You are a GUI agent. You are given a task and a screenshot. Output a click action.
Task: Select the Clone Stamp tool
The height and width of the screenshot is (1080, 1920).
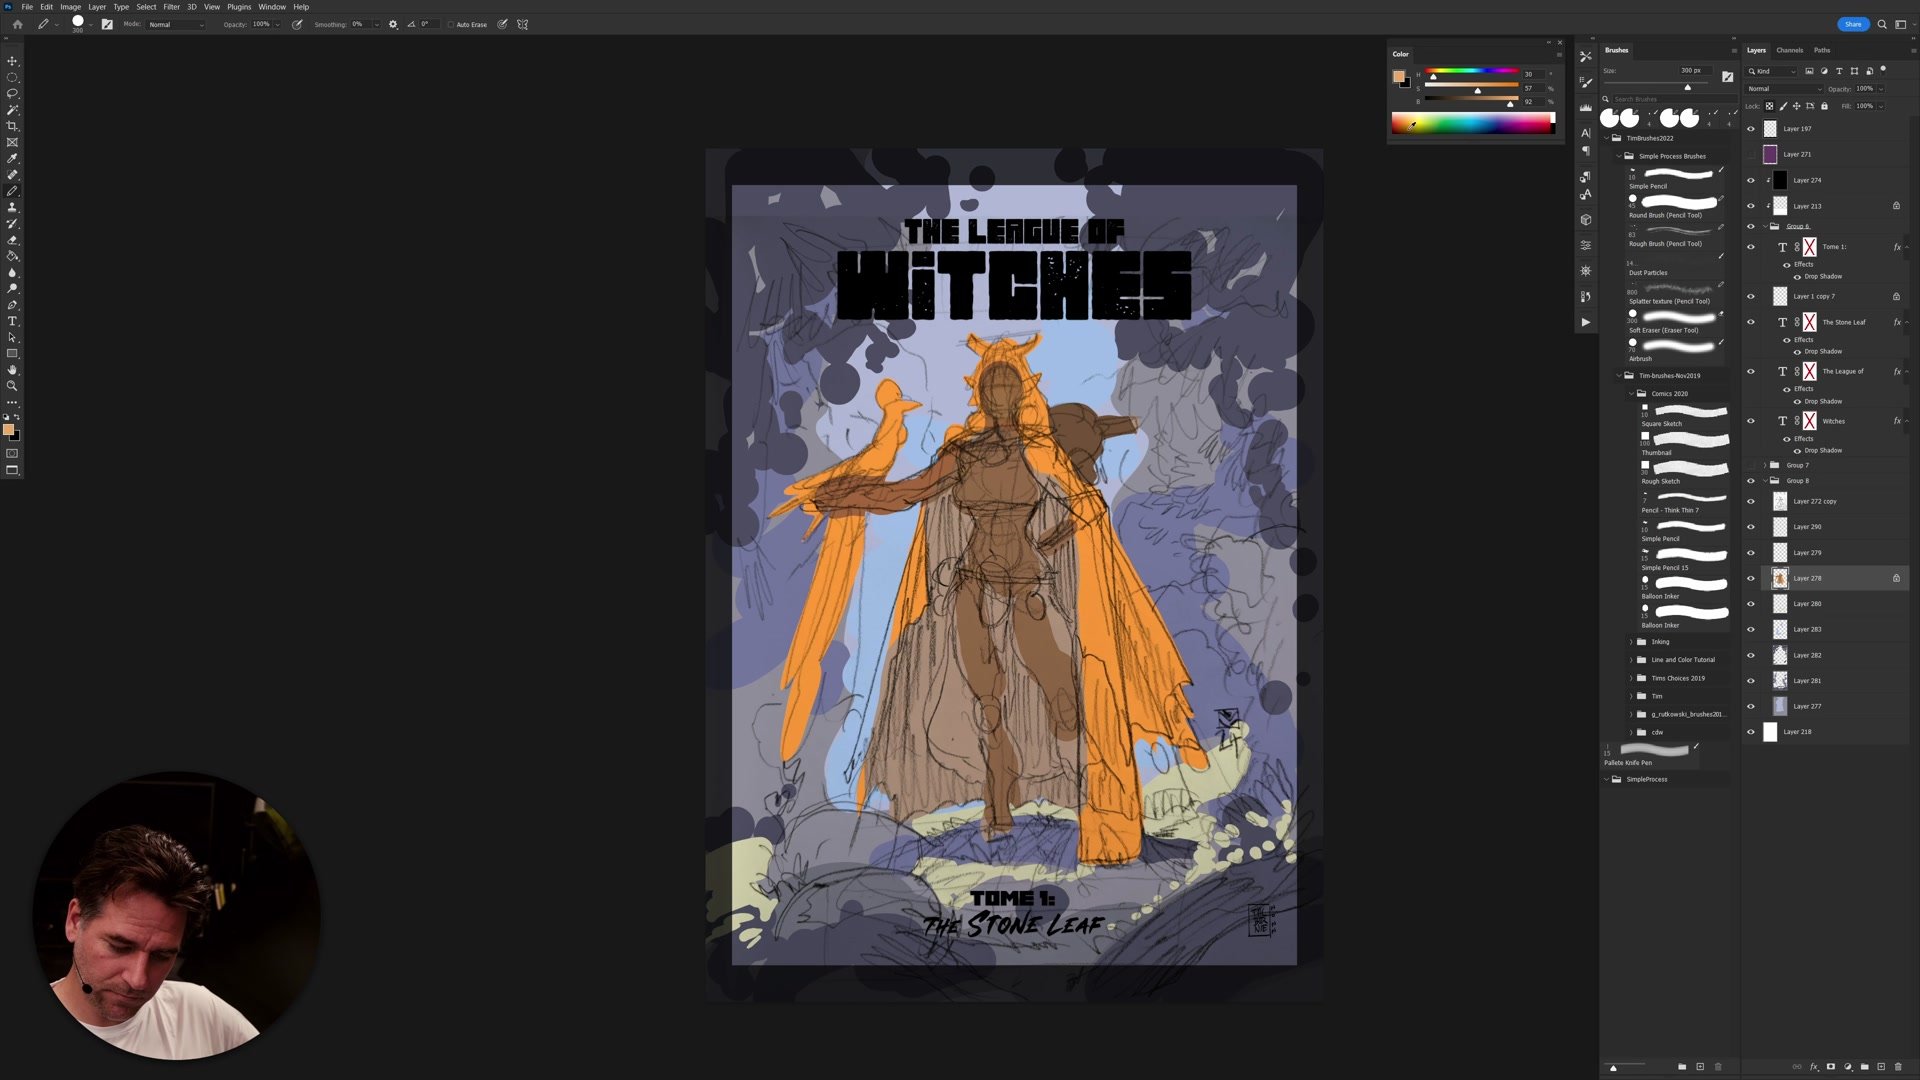pos(13,207)
